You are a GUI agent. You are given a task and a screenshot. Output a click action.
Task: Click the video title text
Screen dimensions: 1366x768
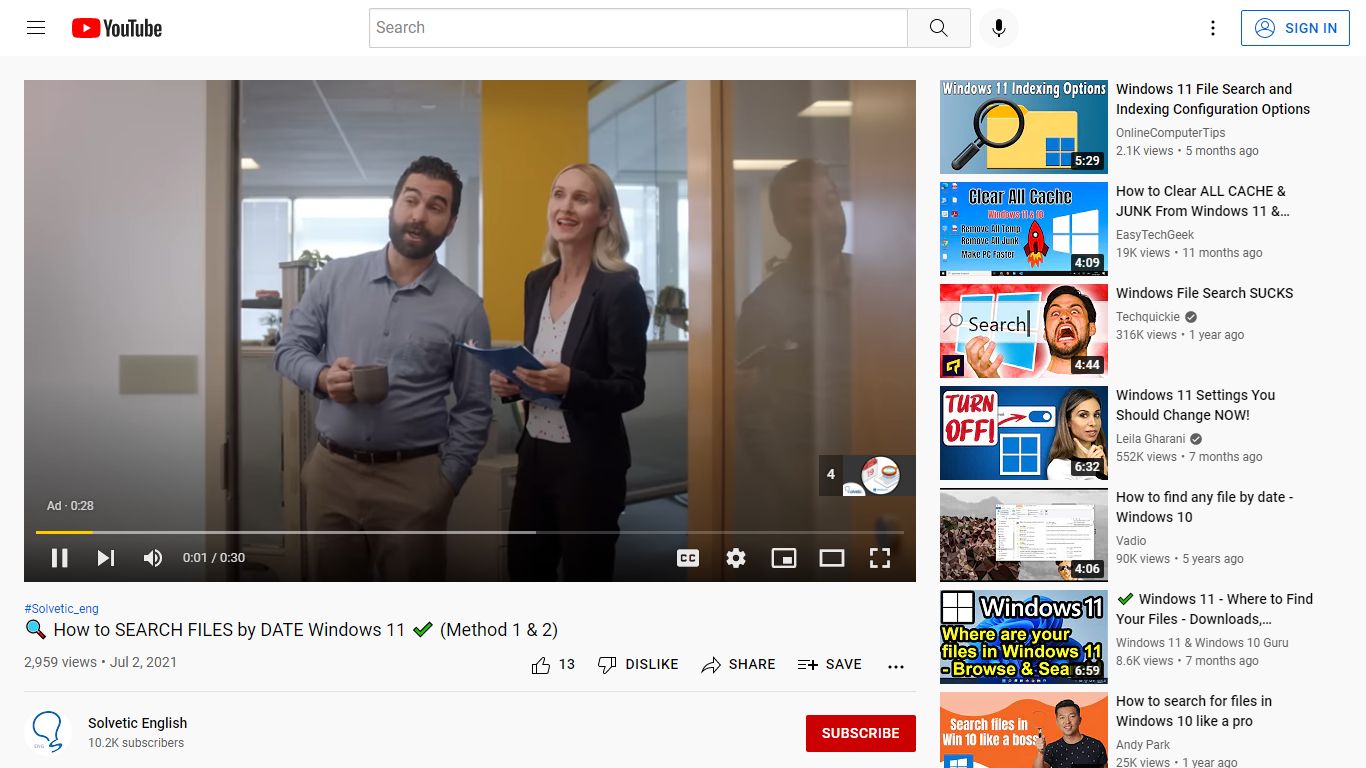point(291,630)
